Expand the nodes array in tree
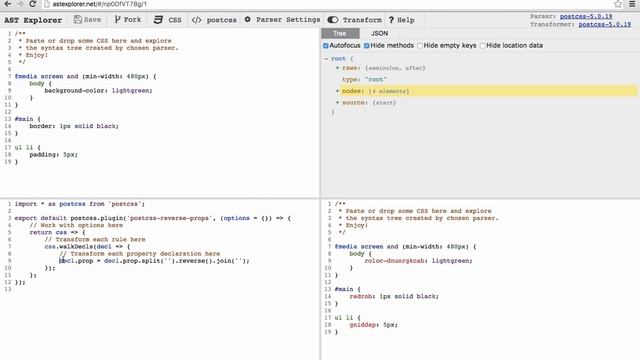 pyautogui.click(x=338, y=91)
